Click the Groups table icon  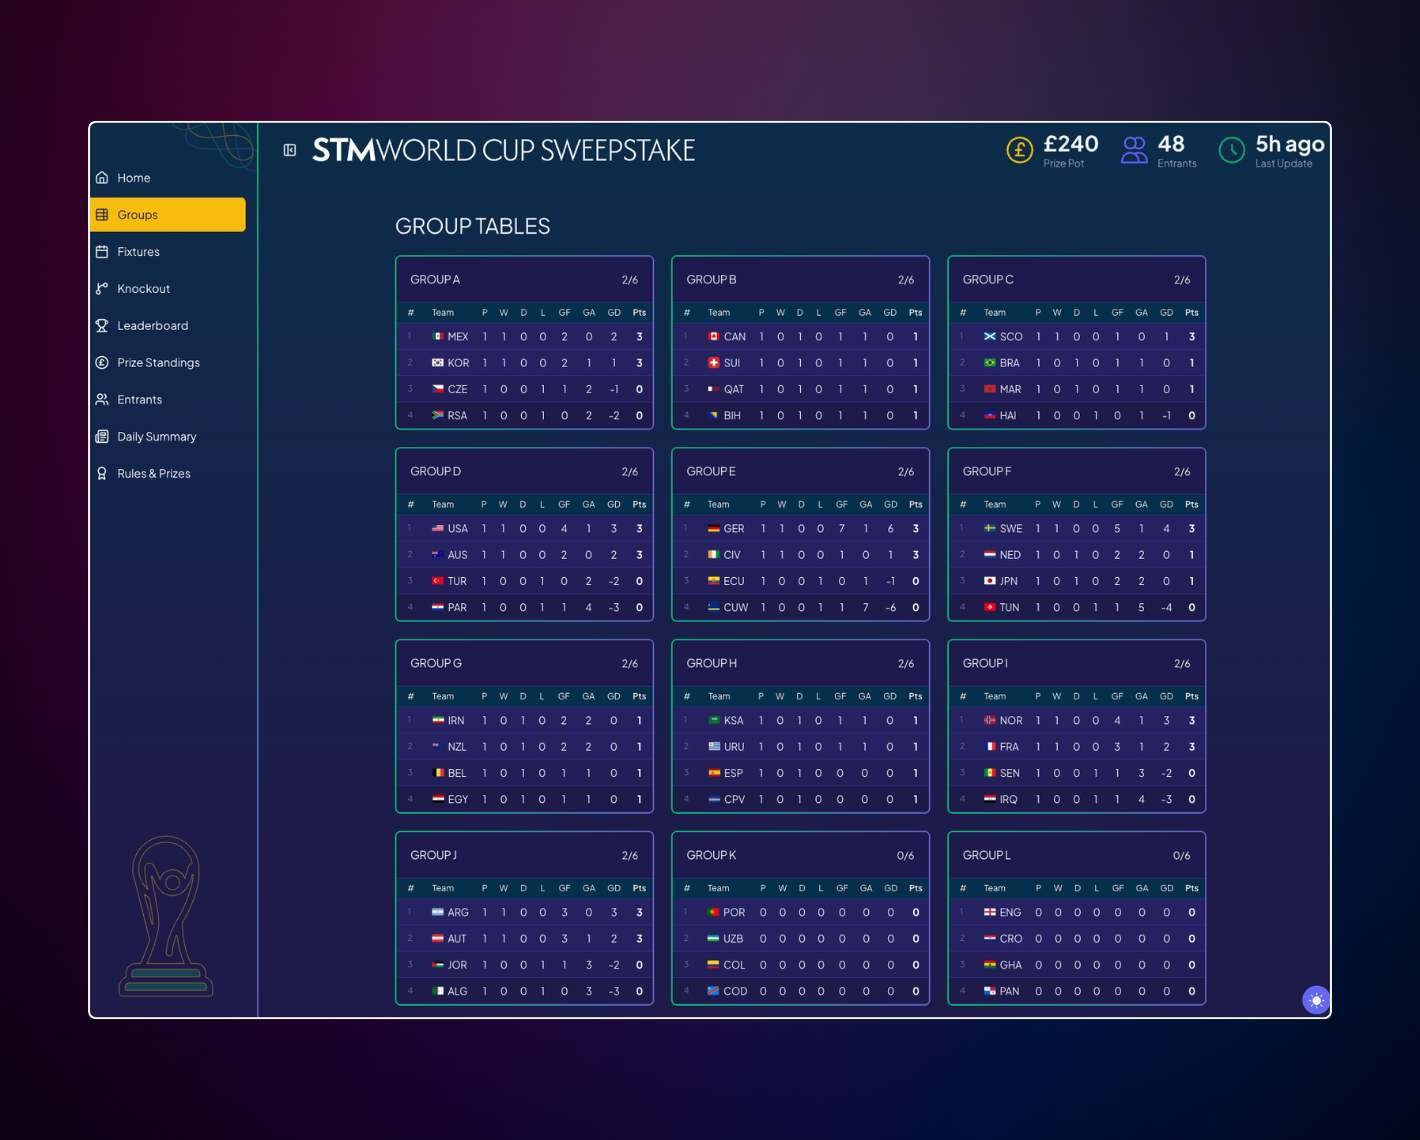click(102, 215)
